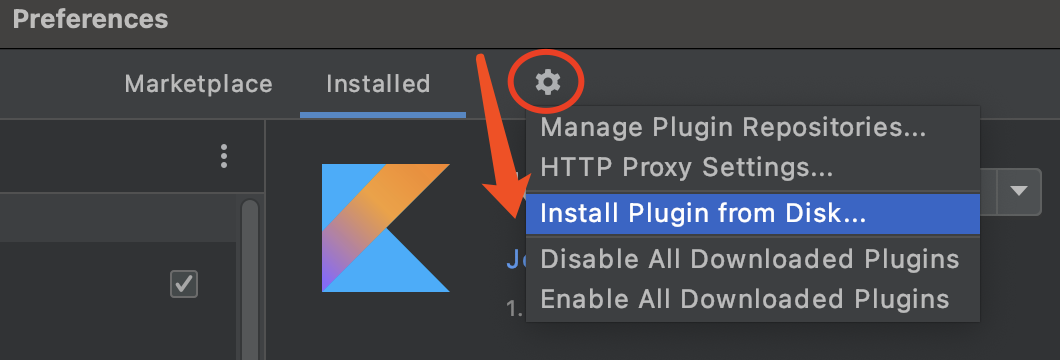Select Install Plugin from Disk
Viewport: 1060px width, 360px height.
pos(752,213)
